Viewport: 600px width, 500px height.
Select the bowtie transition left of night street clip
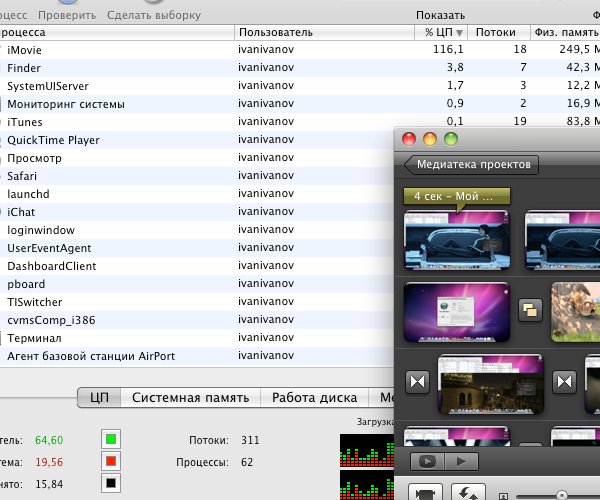coord(417,381)
